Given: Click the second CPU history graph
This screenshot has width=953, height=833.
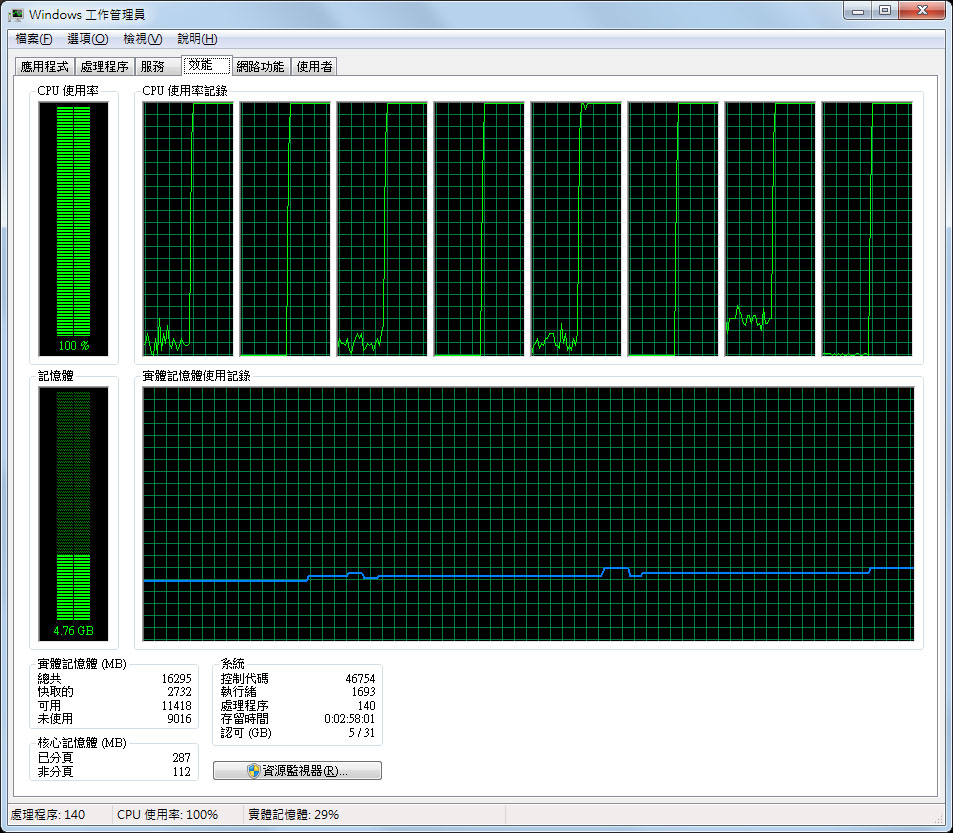Looking at the screenshot, I should 285,228.
